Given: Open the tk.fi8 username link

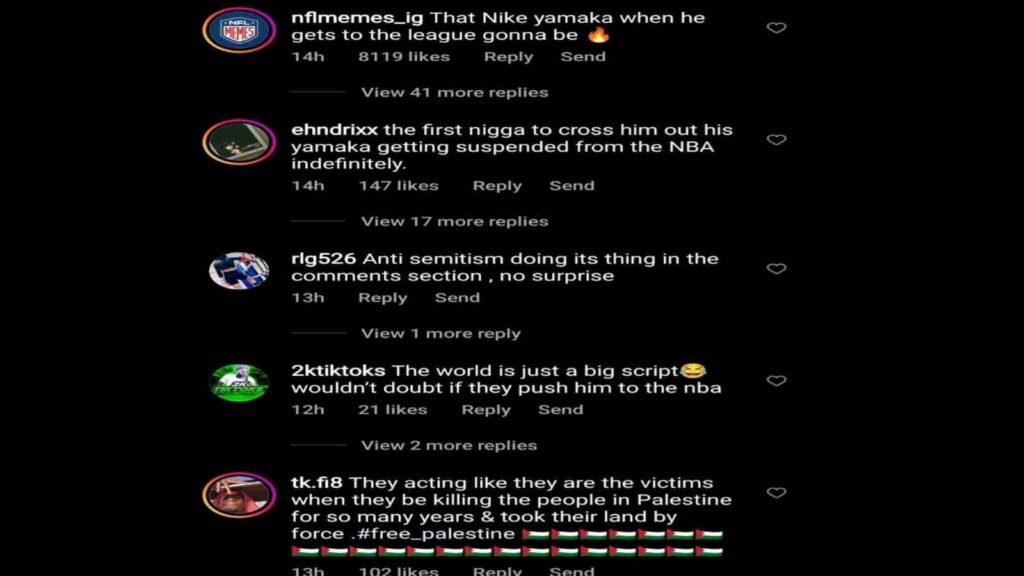Looking at the screenshot, I should [x=316, y=483].
